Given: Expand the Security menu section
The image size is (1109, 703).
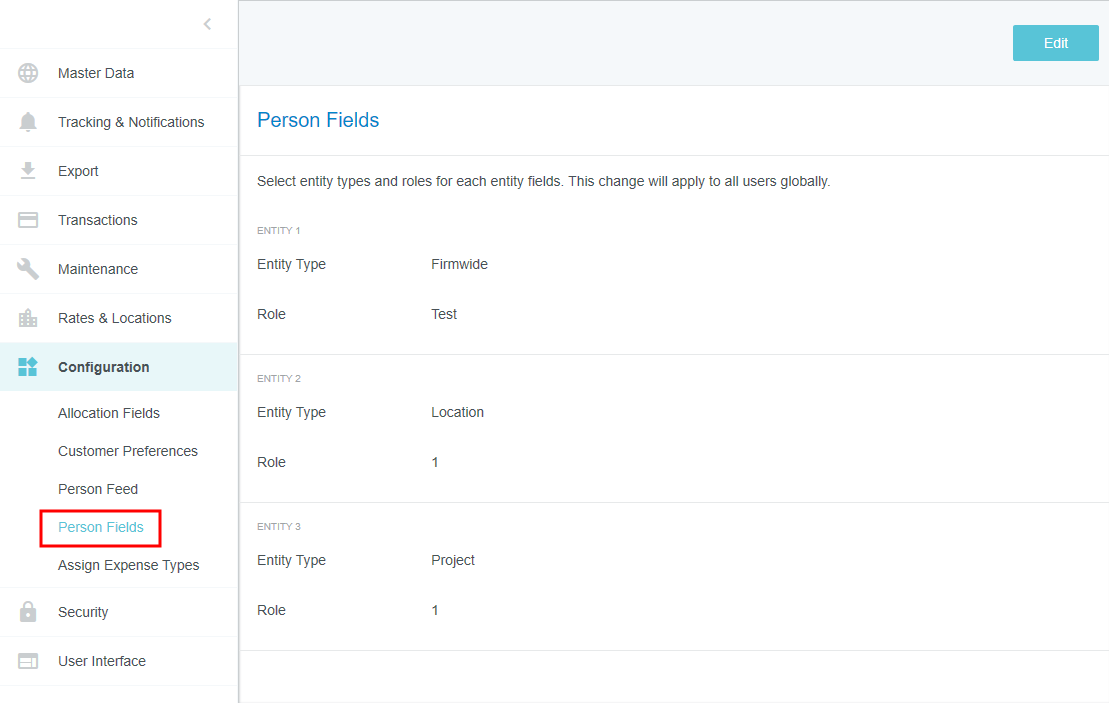Looking at the screenshot, I should click(x=83, y=612).
